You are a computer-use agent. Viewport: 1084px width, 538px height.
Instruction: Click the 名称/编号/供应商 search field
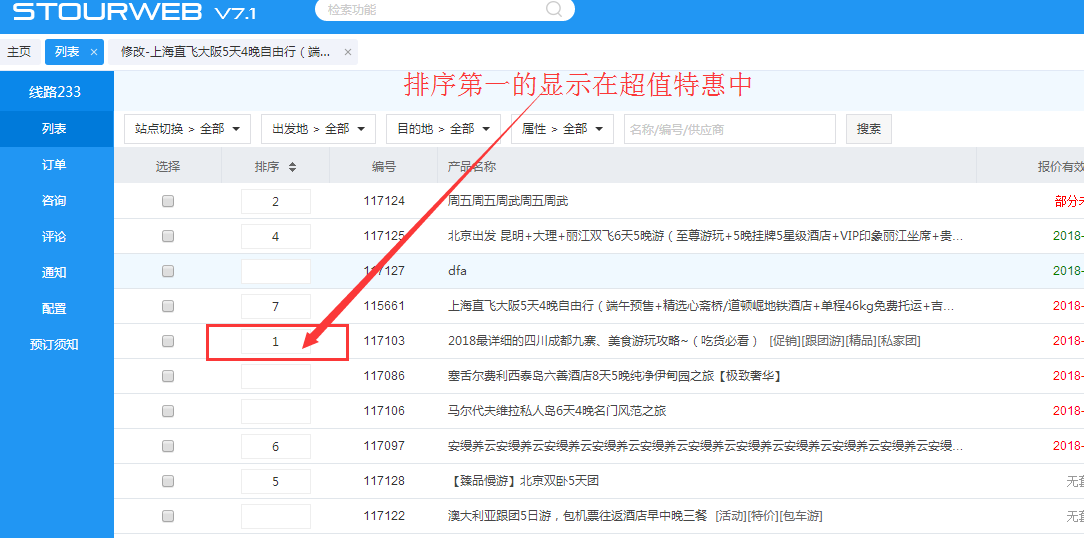click(x=729, y=129)
